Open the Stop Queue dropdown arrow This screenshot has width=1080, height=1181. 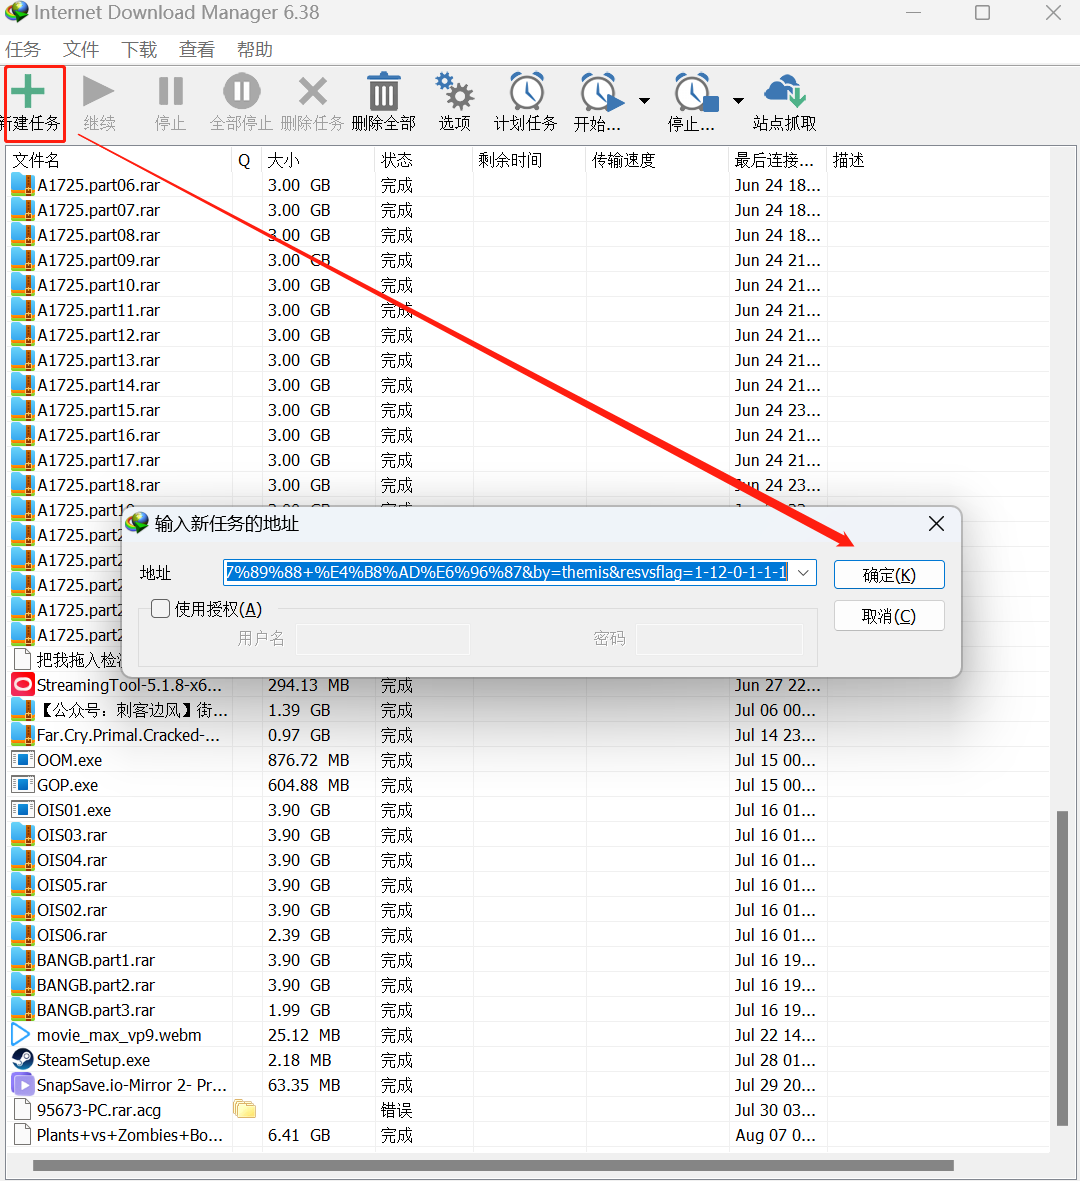pyautogui.click(x=738, y=100)
